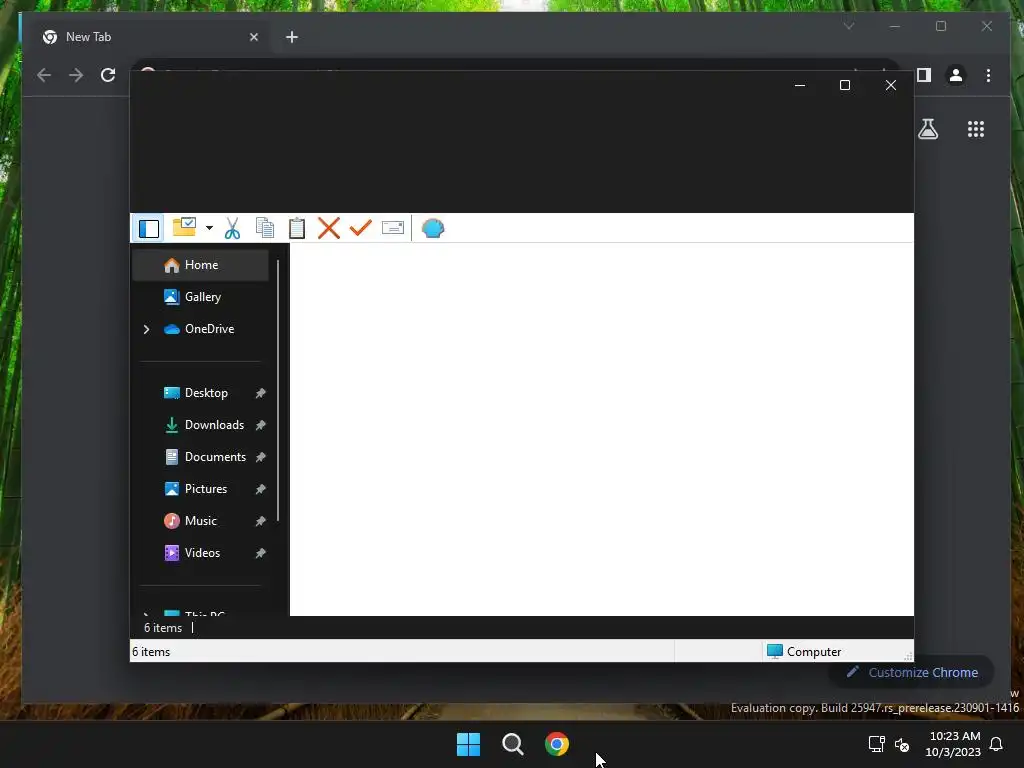Minimize the File Explorer window
1024x768 pixels.
(x=799, y=86)
